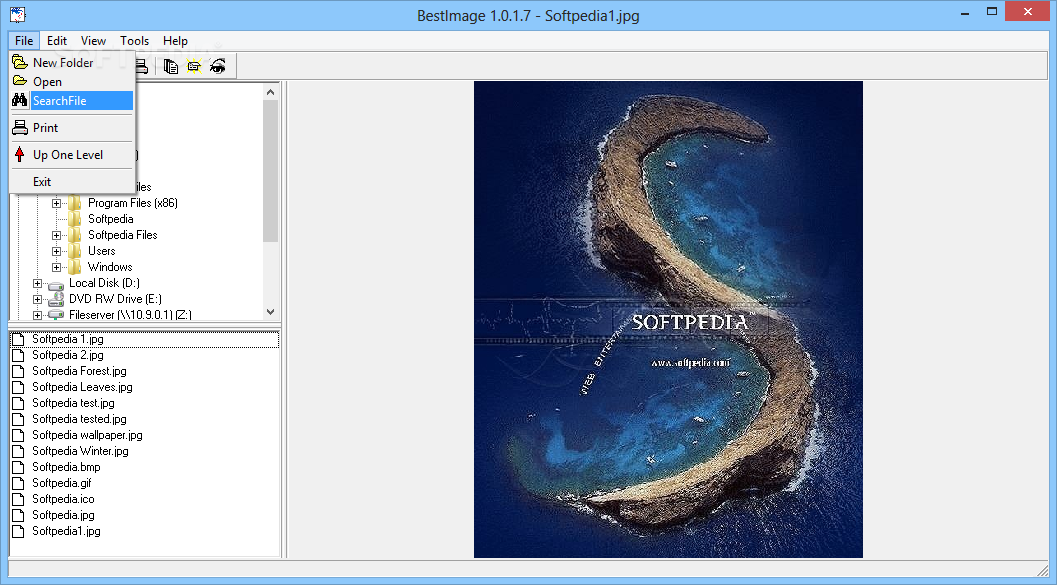This screenshot has width=1057, height=585.
Task: Expand the DVD RW Drive (E:) node
Action: tap(38, 299)
